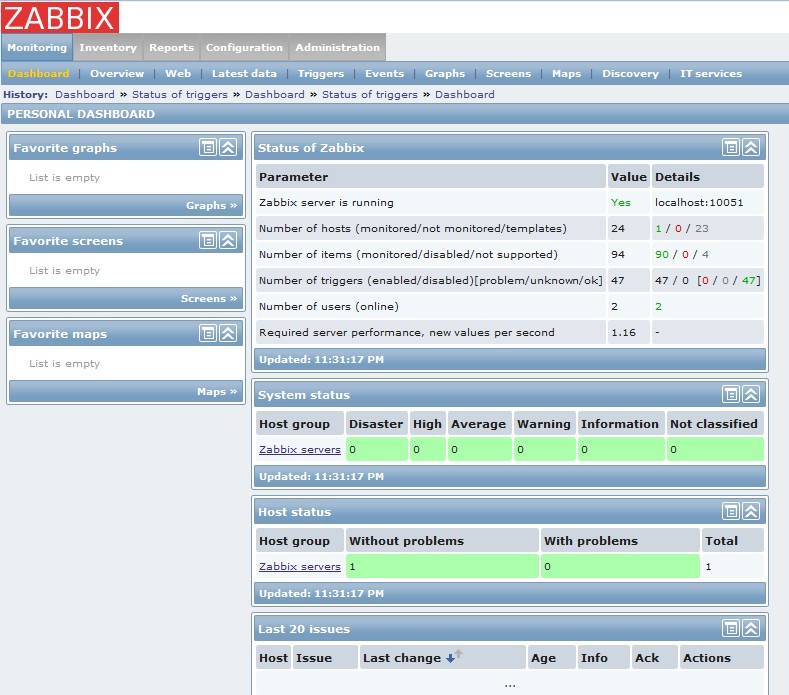This screenshot has width=789, height=695.
Task: Collapse the Favorite screens widget
Action: click(228, 241)
